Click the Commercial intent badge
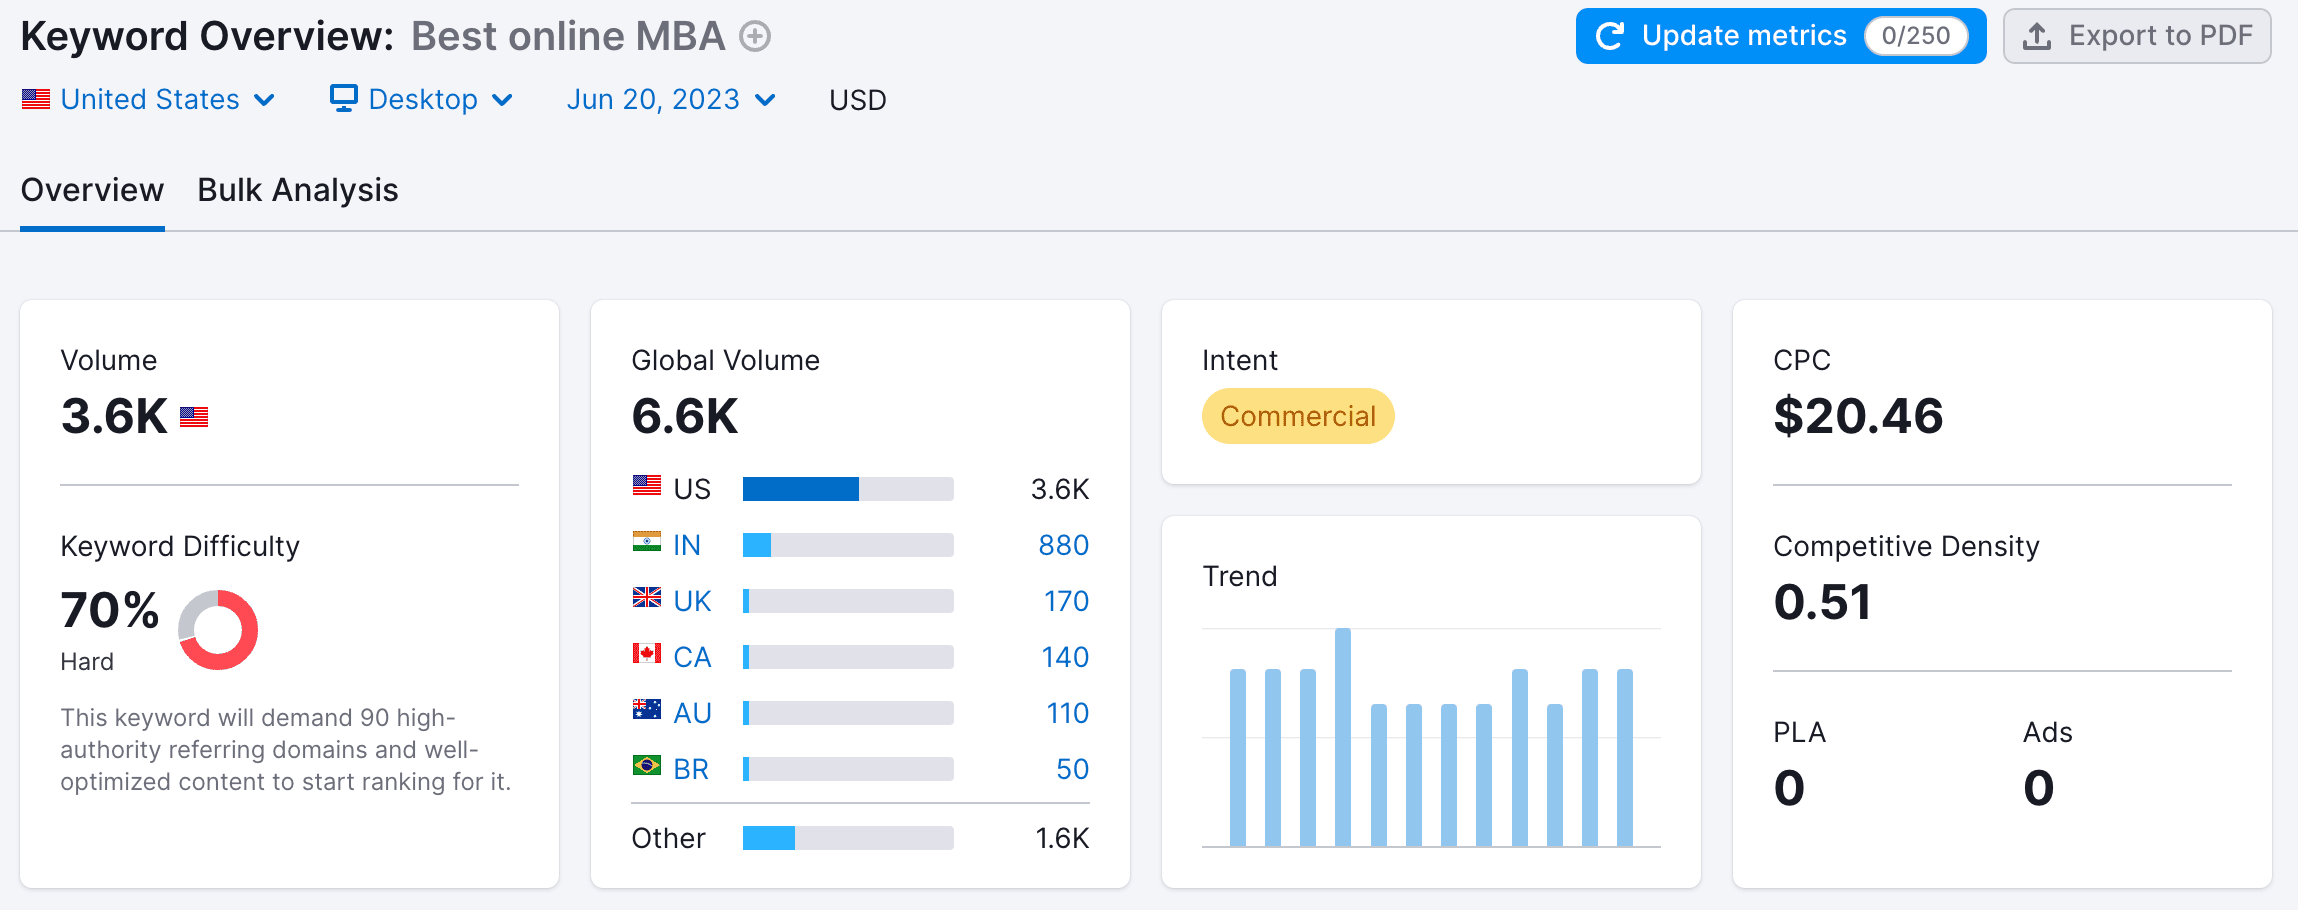Viewport: 2298px width, 910px height. [x=1297, y=415]
